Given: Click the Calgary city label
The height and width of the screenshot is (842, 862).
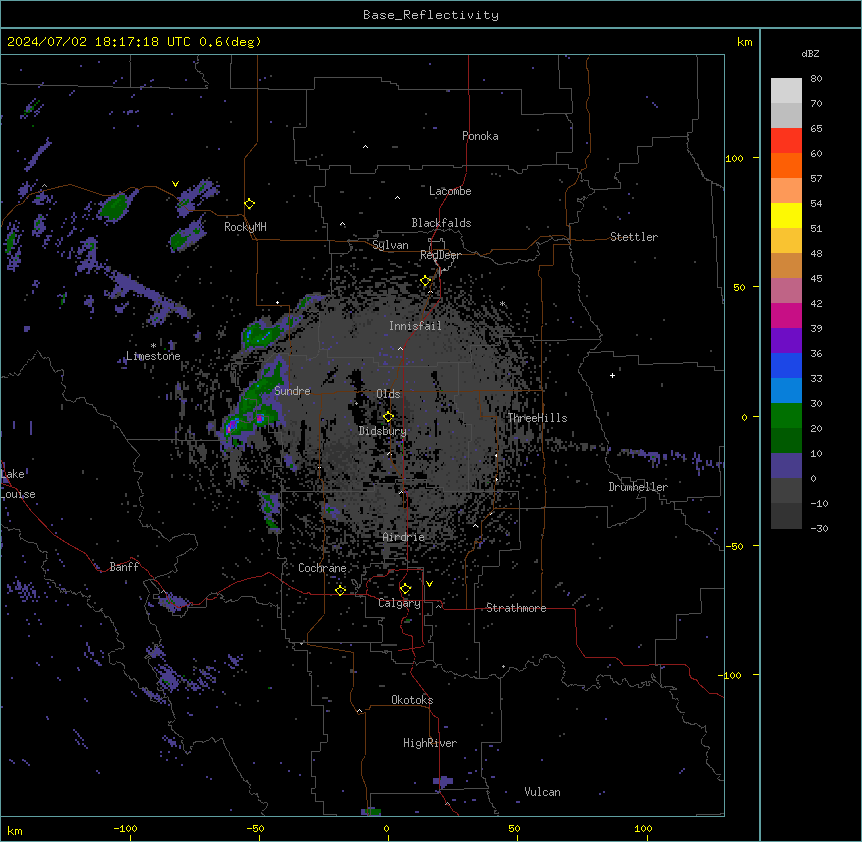Looking at the screenshot, I should [399, 603].
